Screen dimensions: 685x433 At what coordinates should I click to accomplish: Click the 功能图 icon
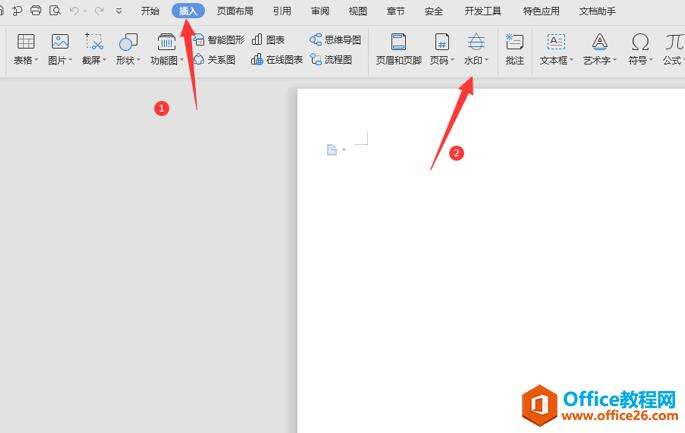pyautogui.click(x=166, y=42)
